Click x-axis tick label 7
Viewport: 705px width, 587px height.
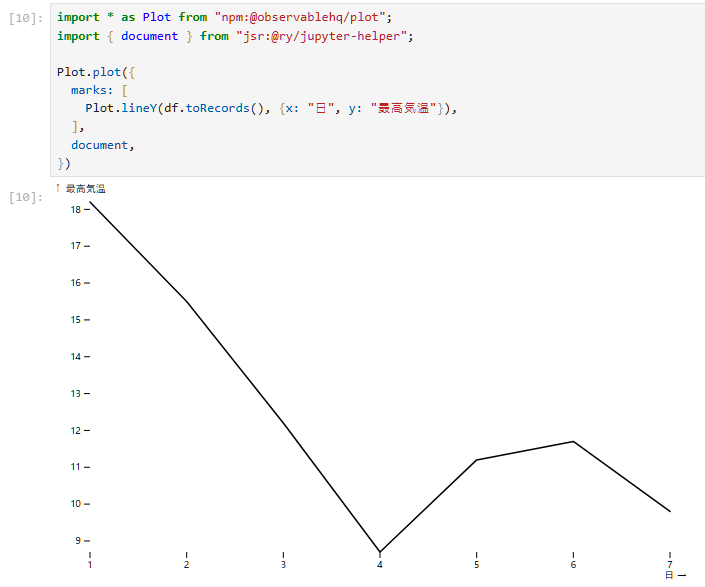pos(670,565)
